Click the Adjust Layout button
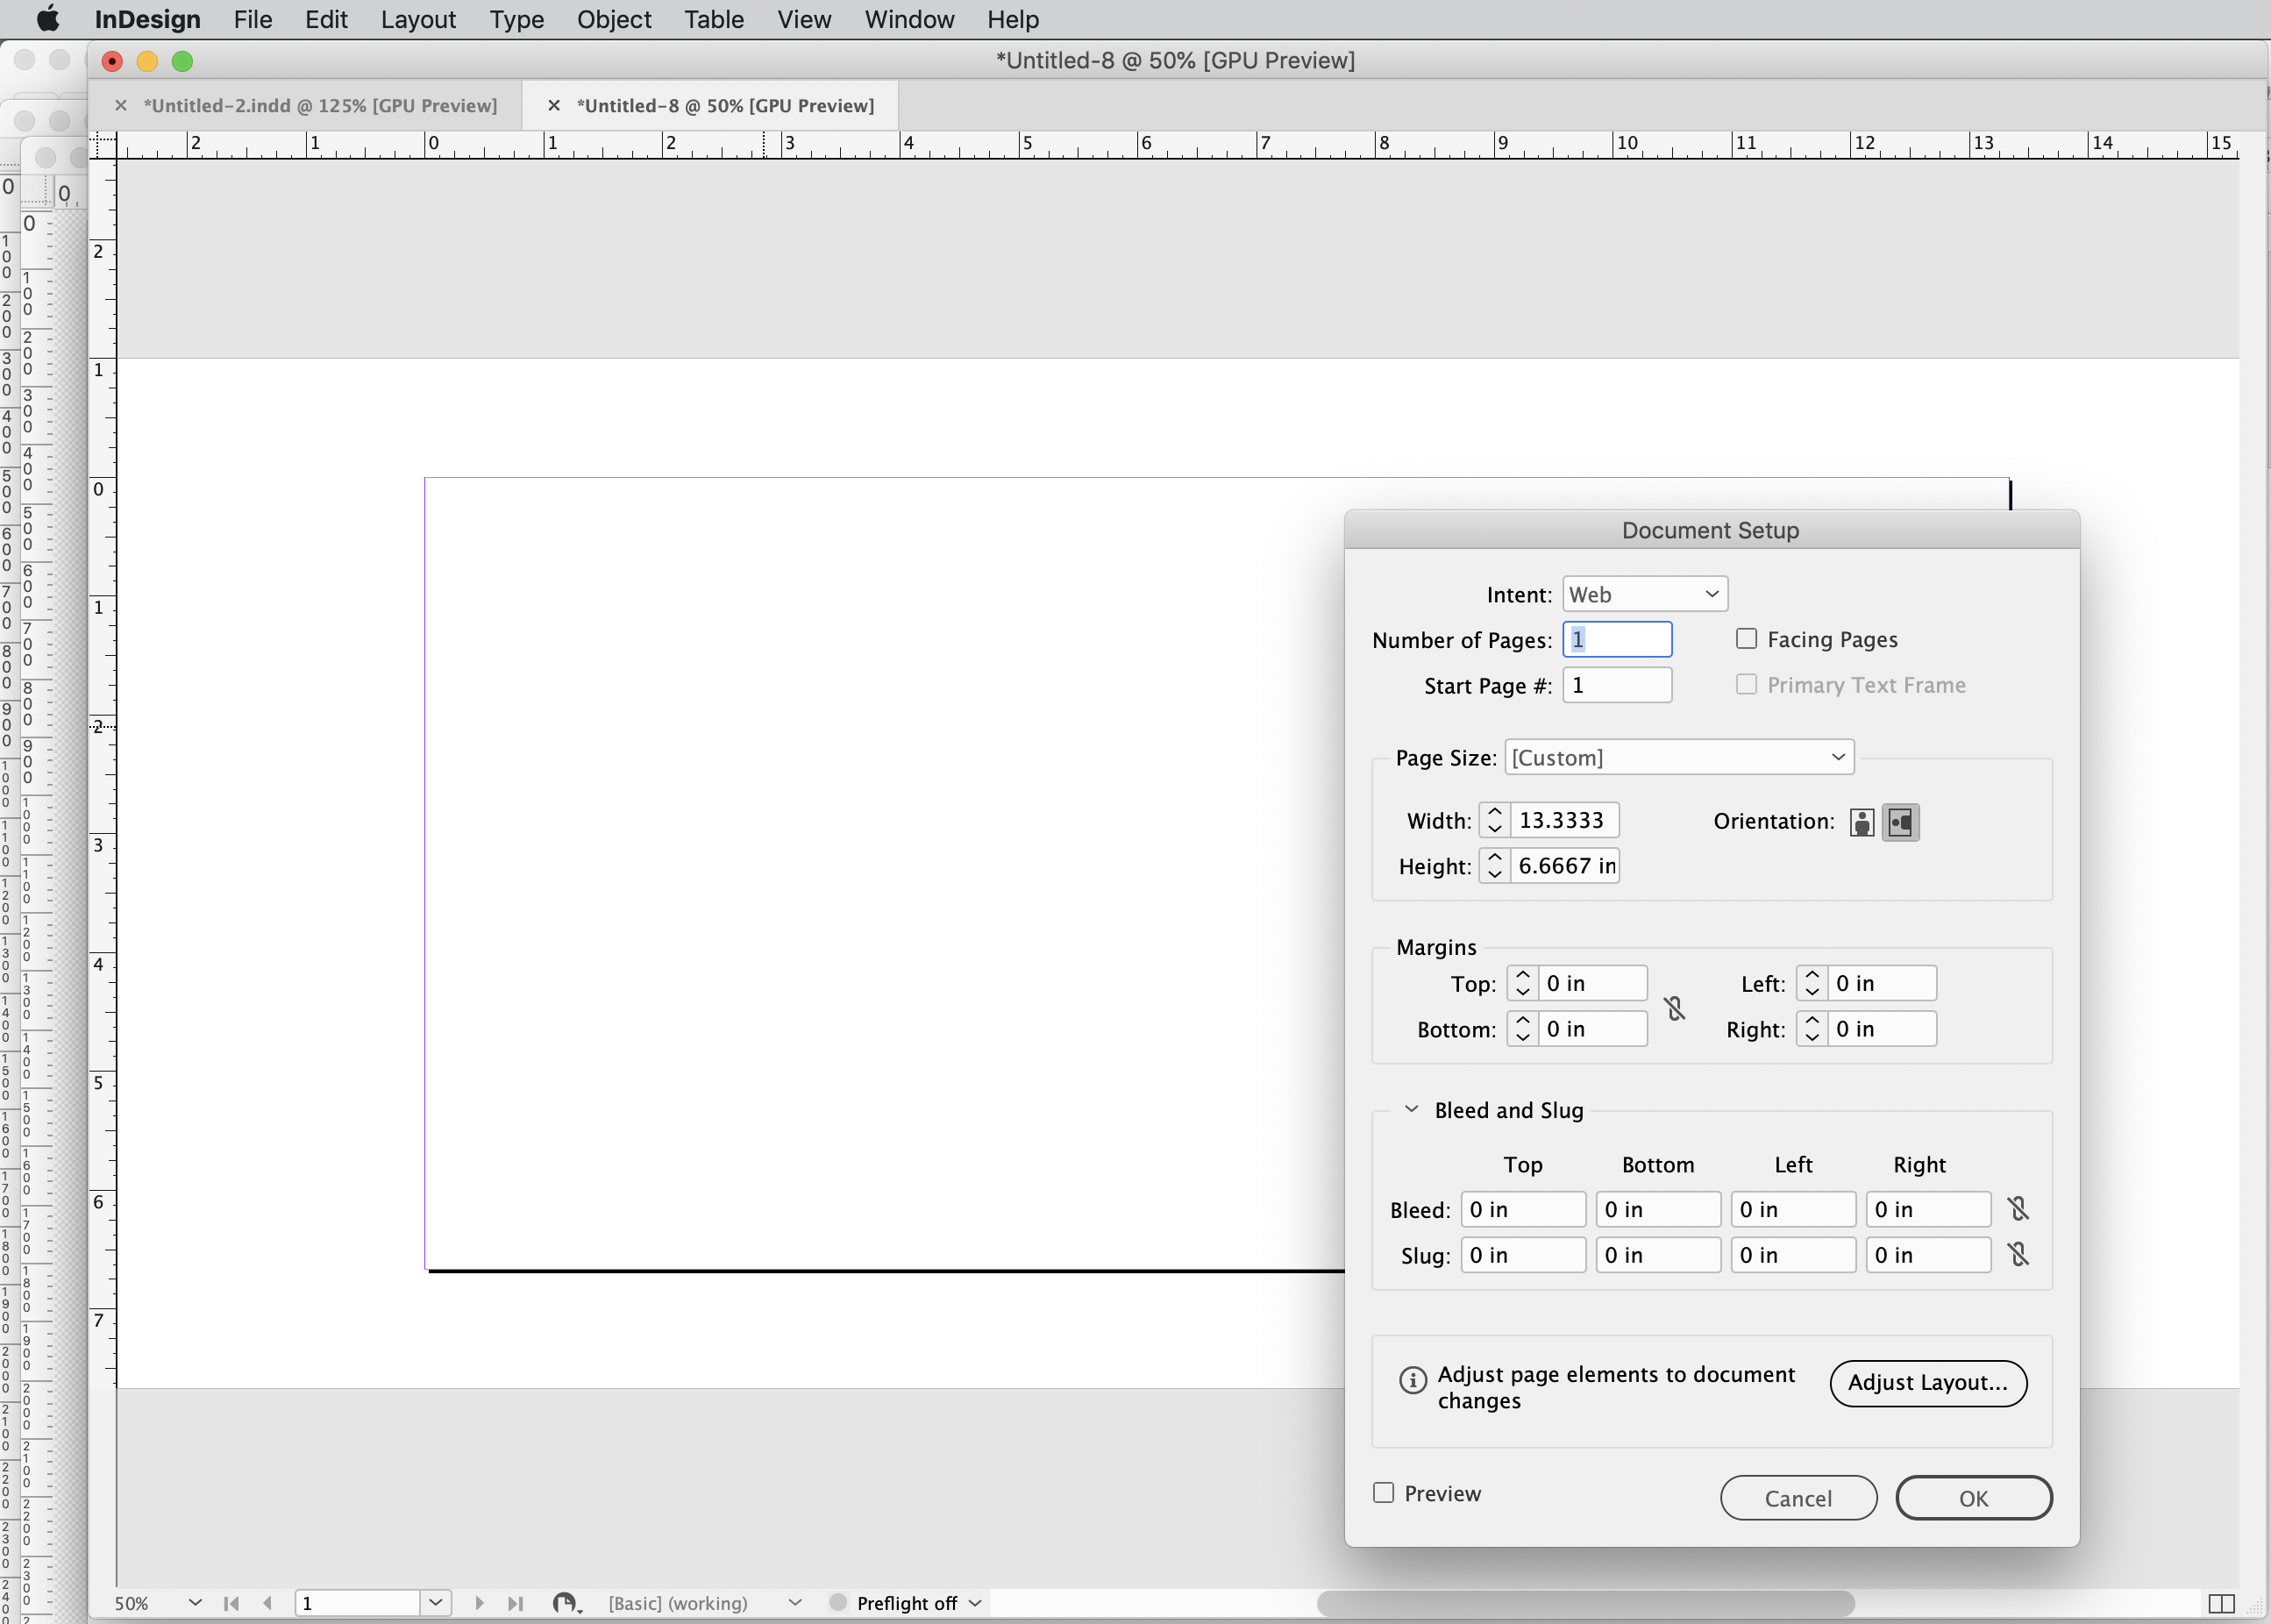Screen dimensions: 2271x1624 [x=1926, y=1383]
